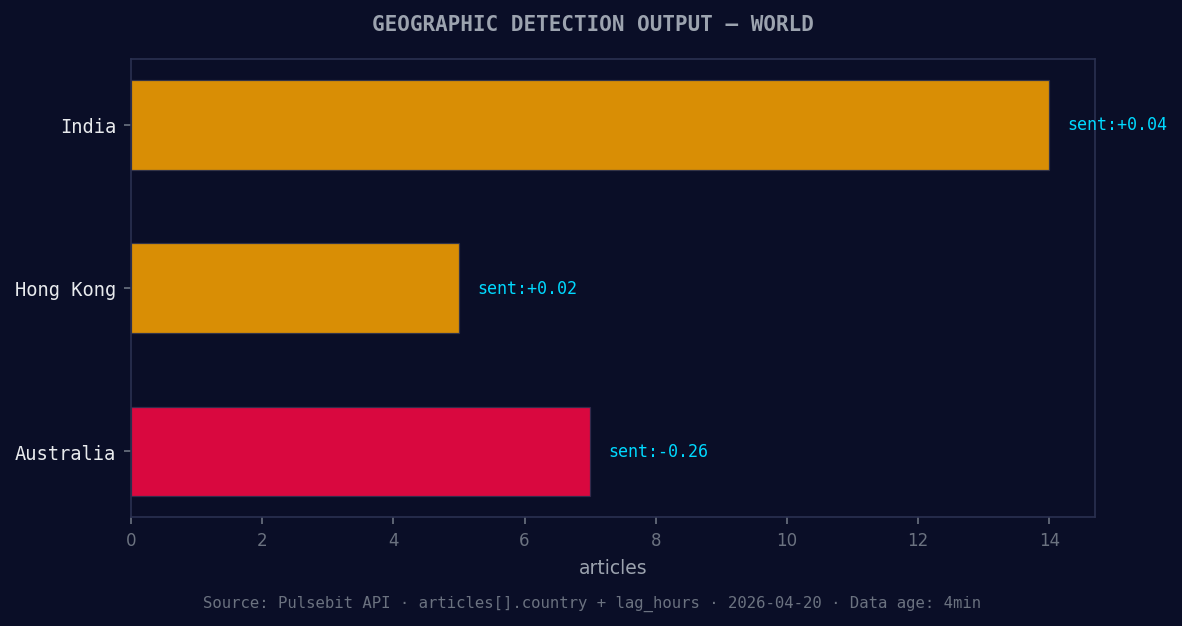This screenshot has height=626, width=1182.
Task: Click the sent:+0.02 annotation for Hong Kong
Action: (528, 287)
